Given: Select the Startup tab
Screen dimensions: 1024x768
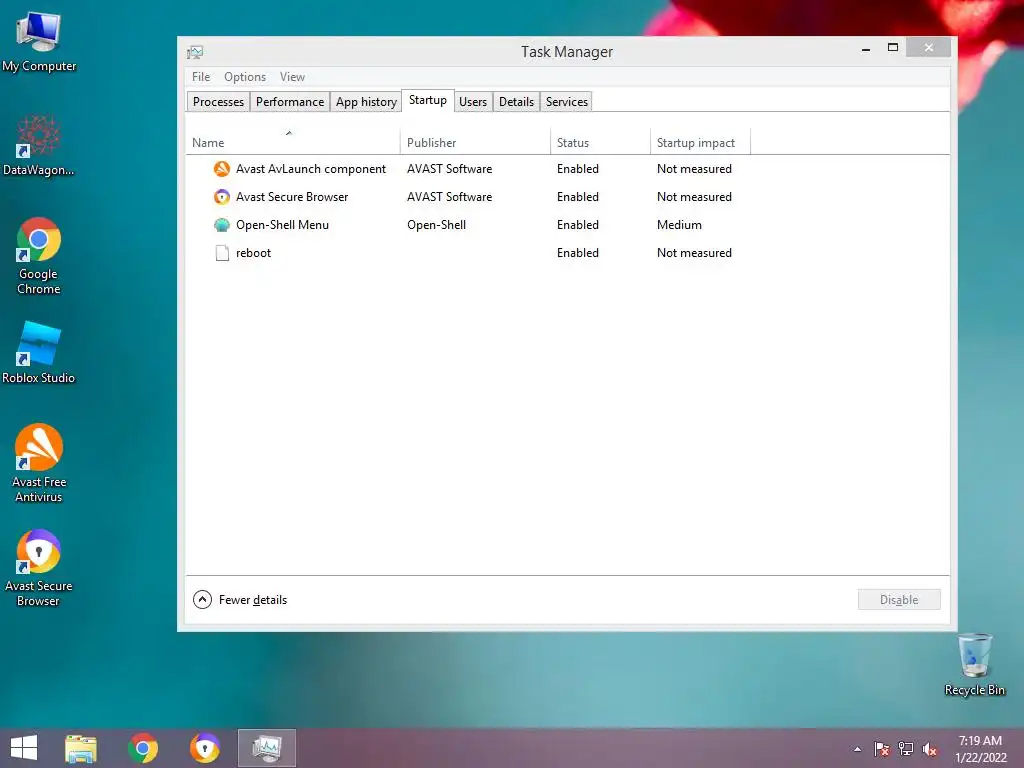Looking at the screenshot, I should 428,101.
